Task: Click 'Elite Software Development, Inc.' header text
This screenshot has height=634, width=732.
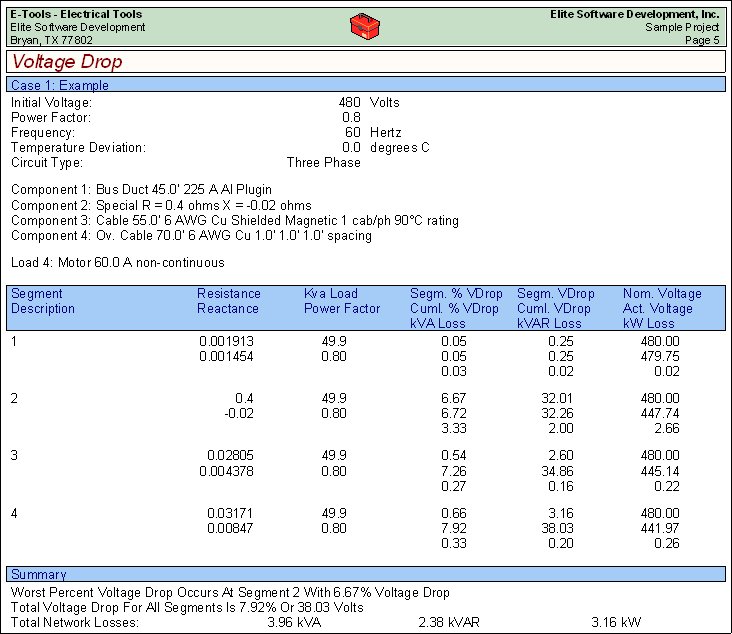Action: click(x=634, y=14)
